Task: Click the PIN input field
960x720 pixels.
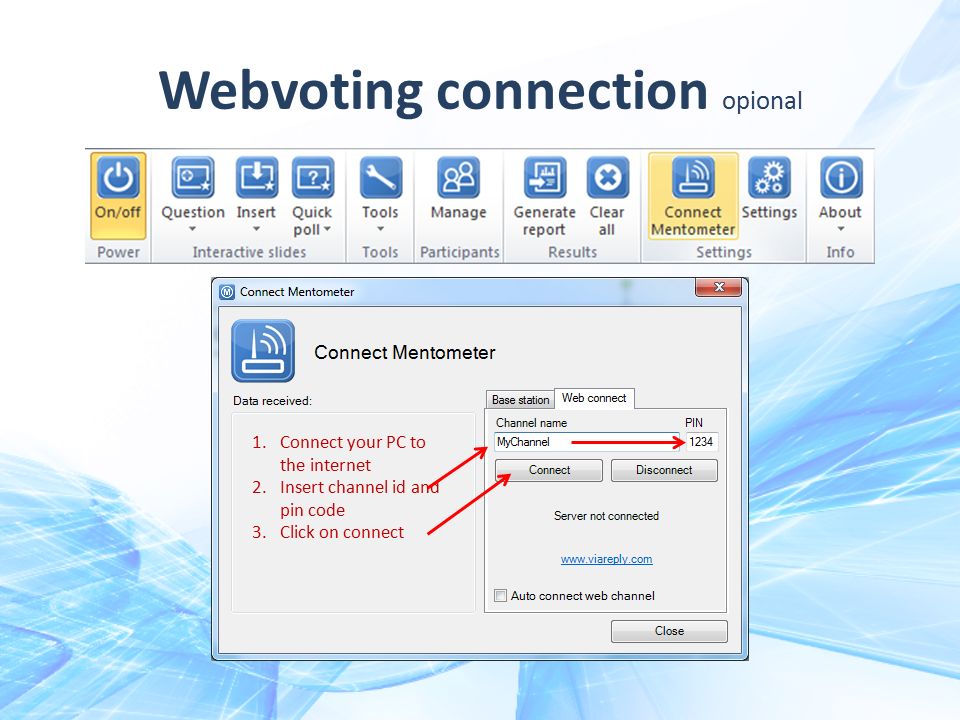Action: tap(702, 442)
